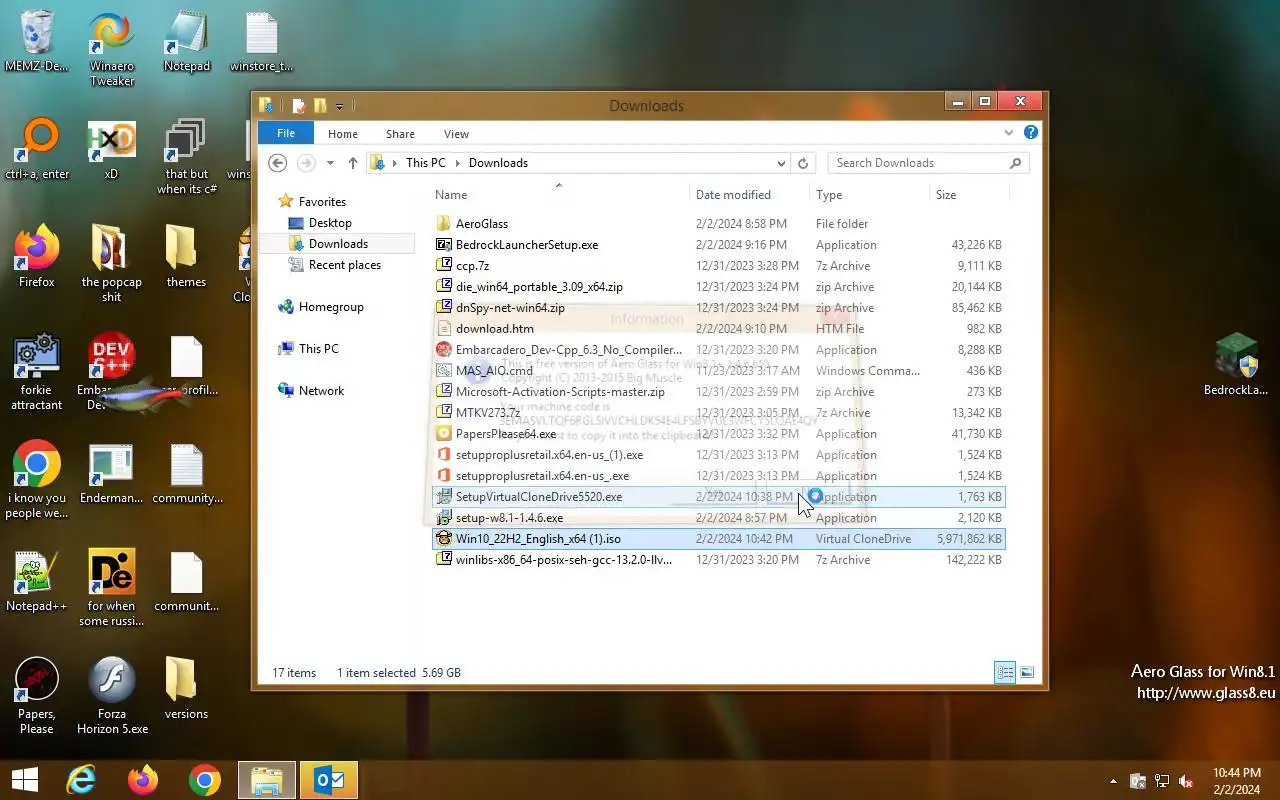Select Desktop under Favorites

point(330,223)
